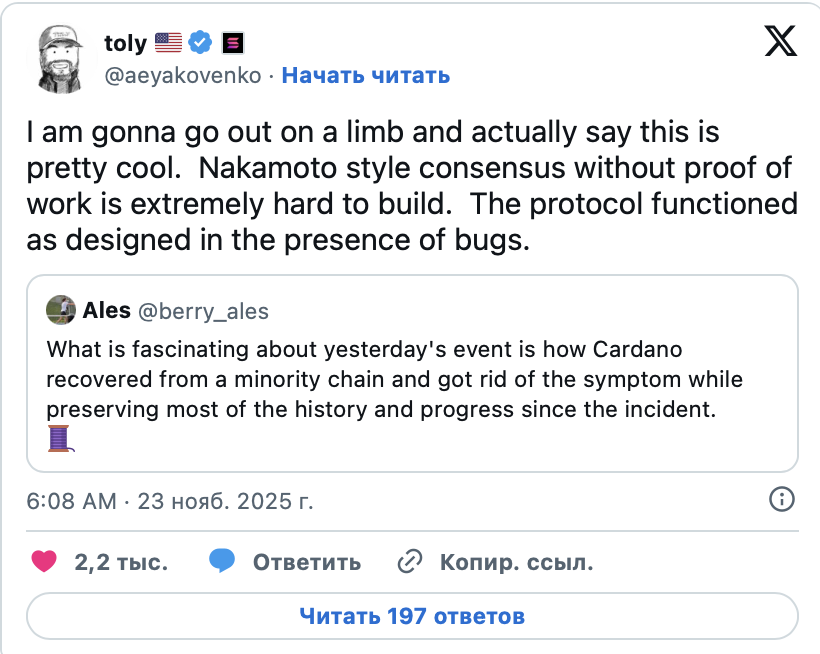Like the tweet with the heart icon
Screen dimensions: 820x654
44,562
